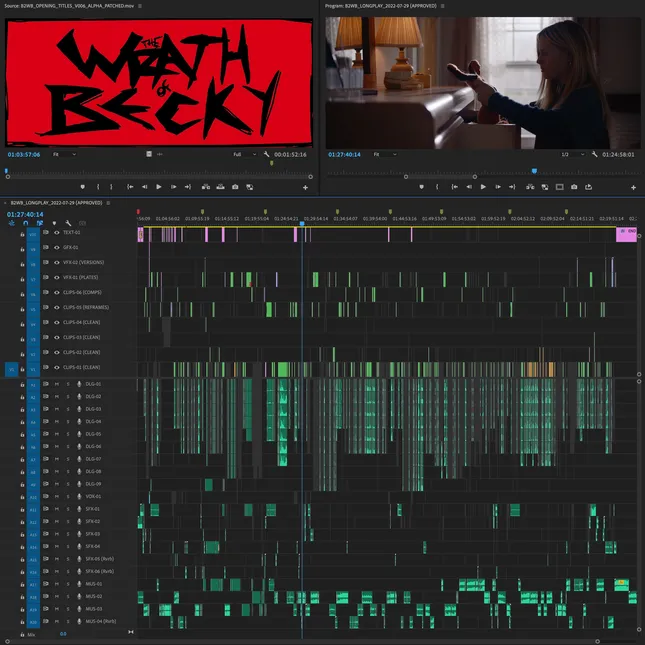
Task: Step forward one frame in Source monitor
Action: 174,187
